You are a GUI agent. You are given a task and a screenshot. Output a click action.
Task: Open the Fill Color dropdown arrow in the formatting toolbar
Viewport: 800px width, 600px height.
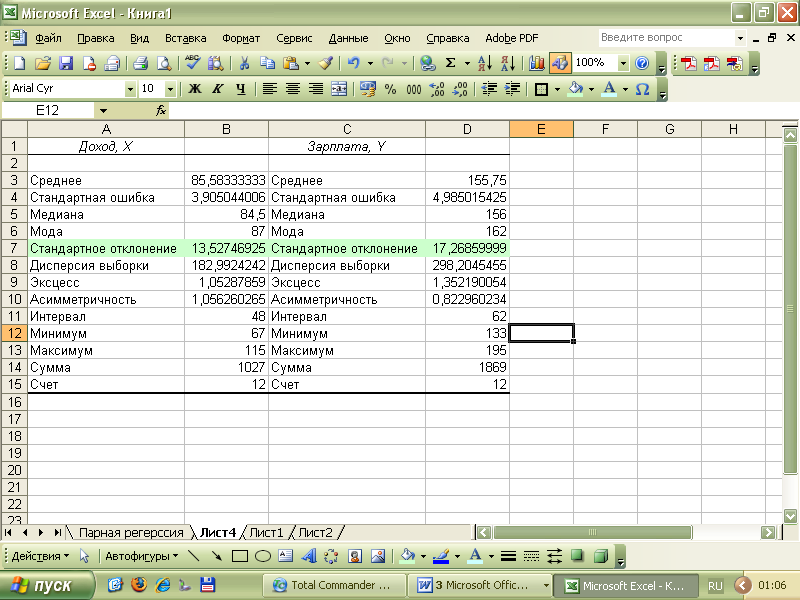(591, 89)
